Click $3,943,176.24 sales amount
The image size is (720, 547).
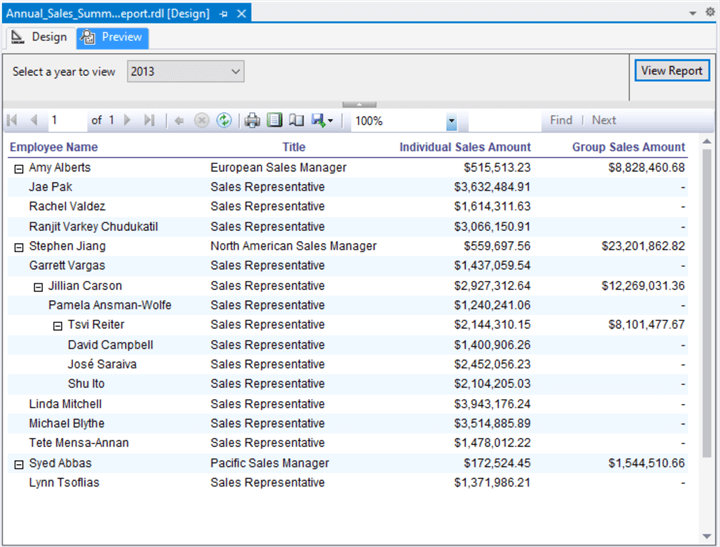pyautogui.click(x=492, y=404)
